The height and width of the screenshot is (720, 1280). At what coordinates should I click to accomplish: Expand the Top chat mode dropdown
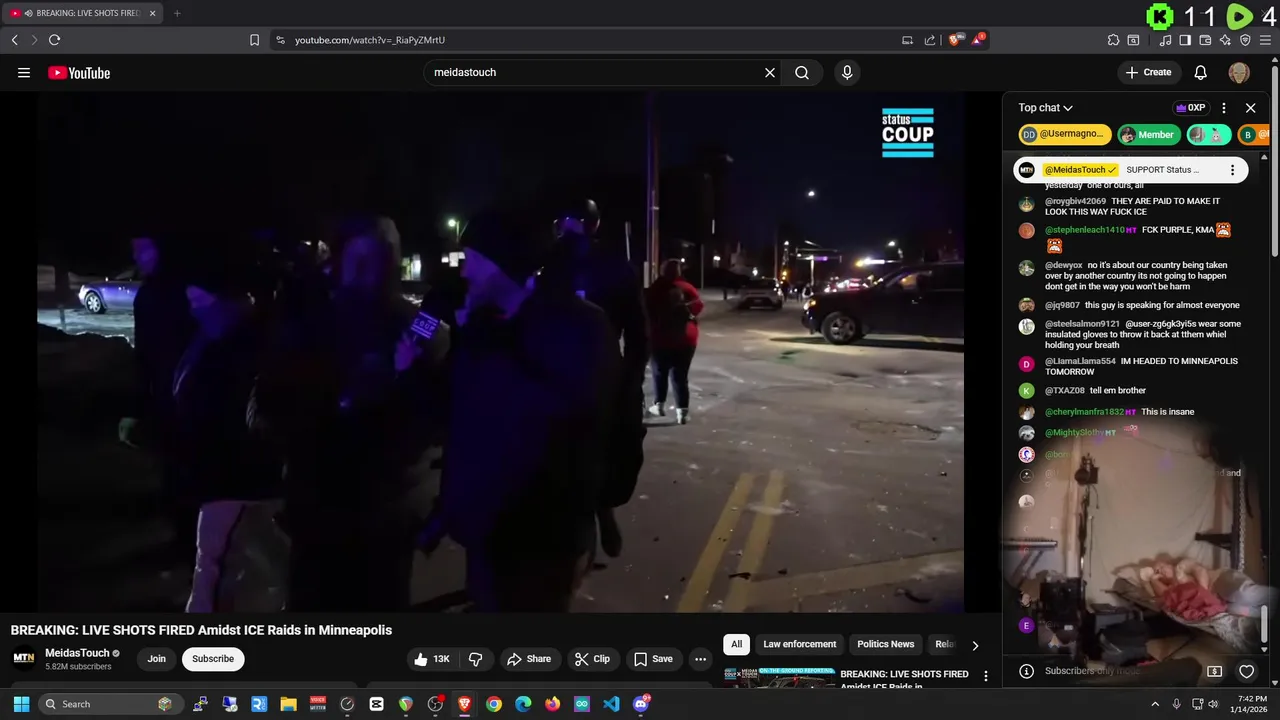(1046, 108)
